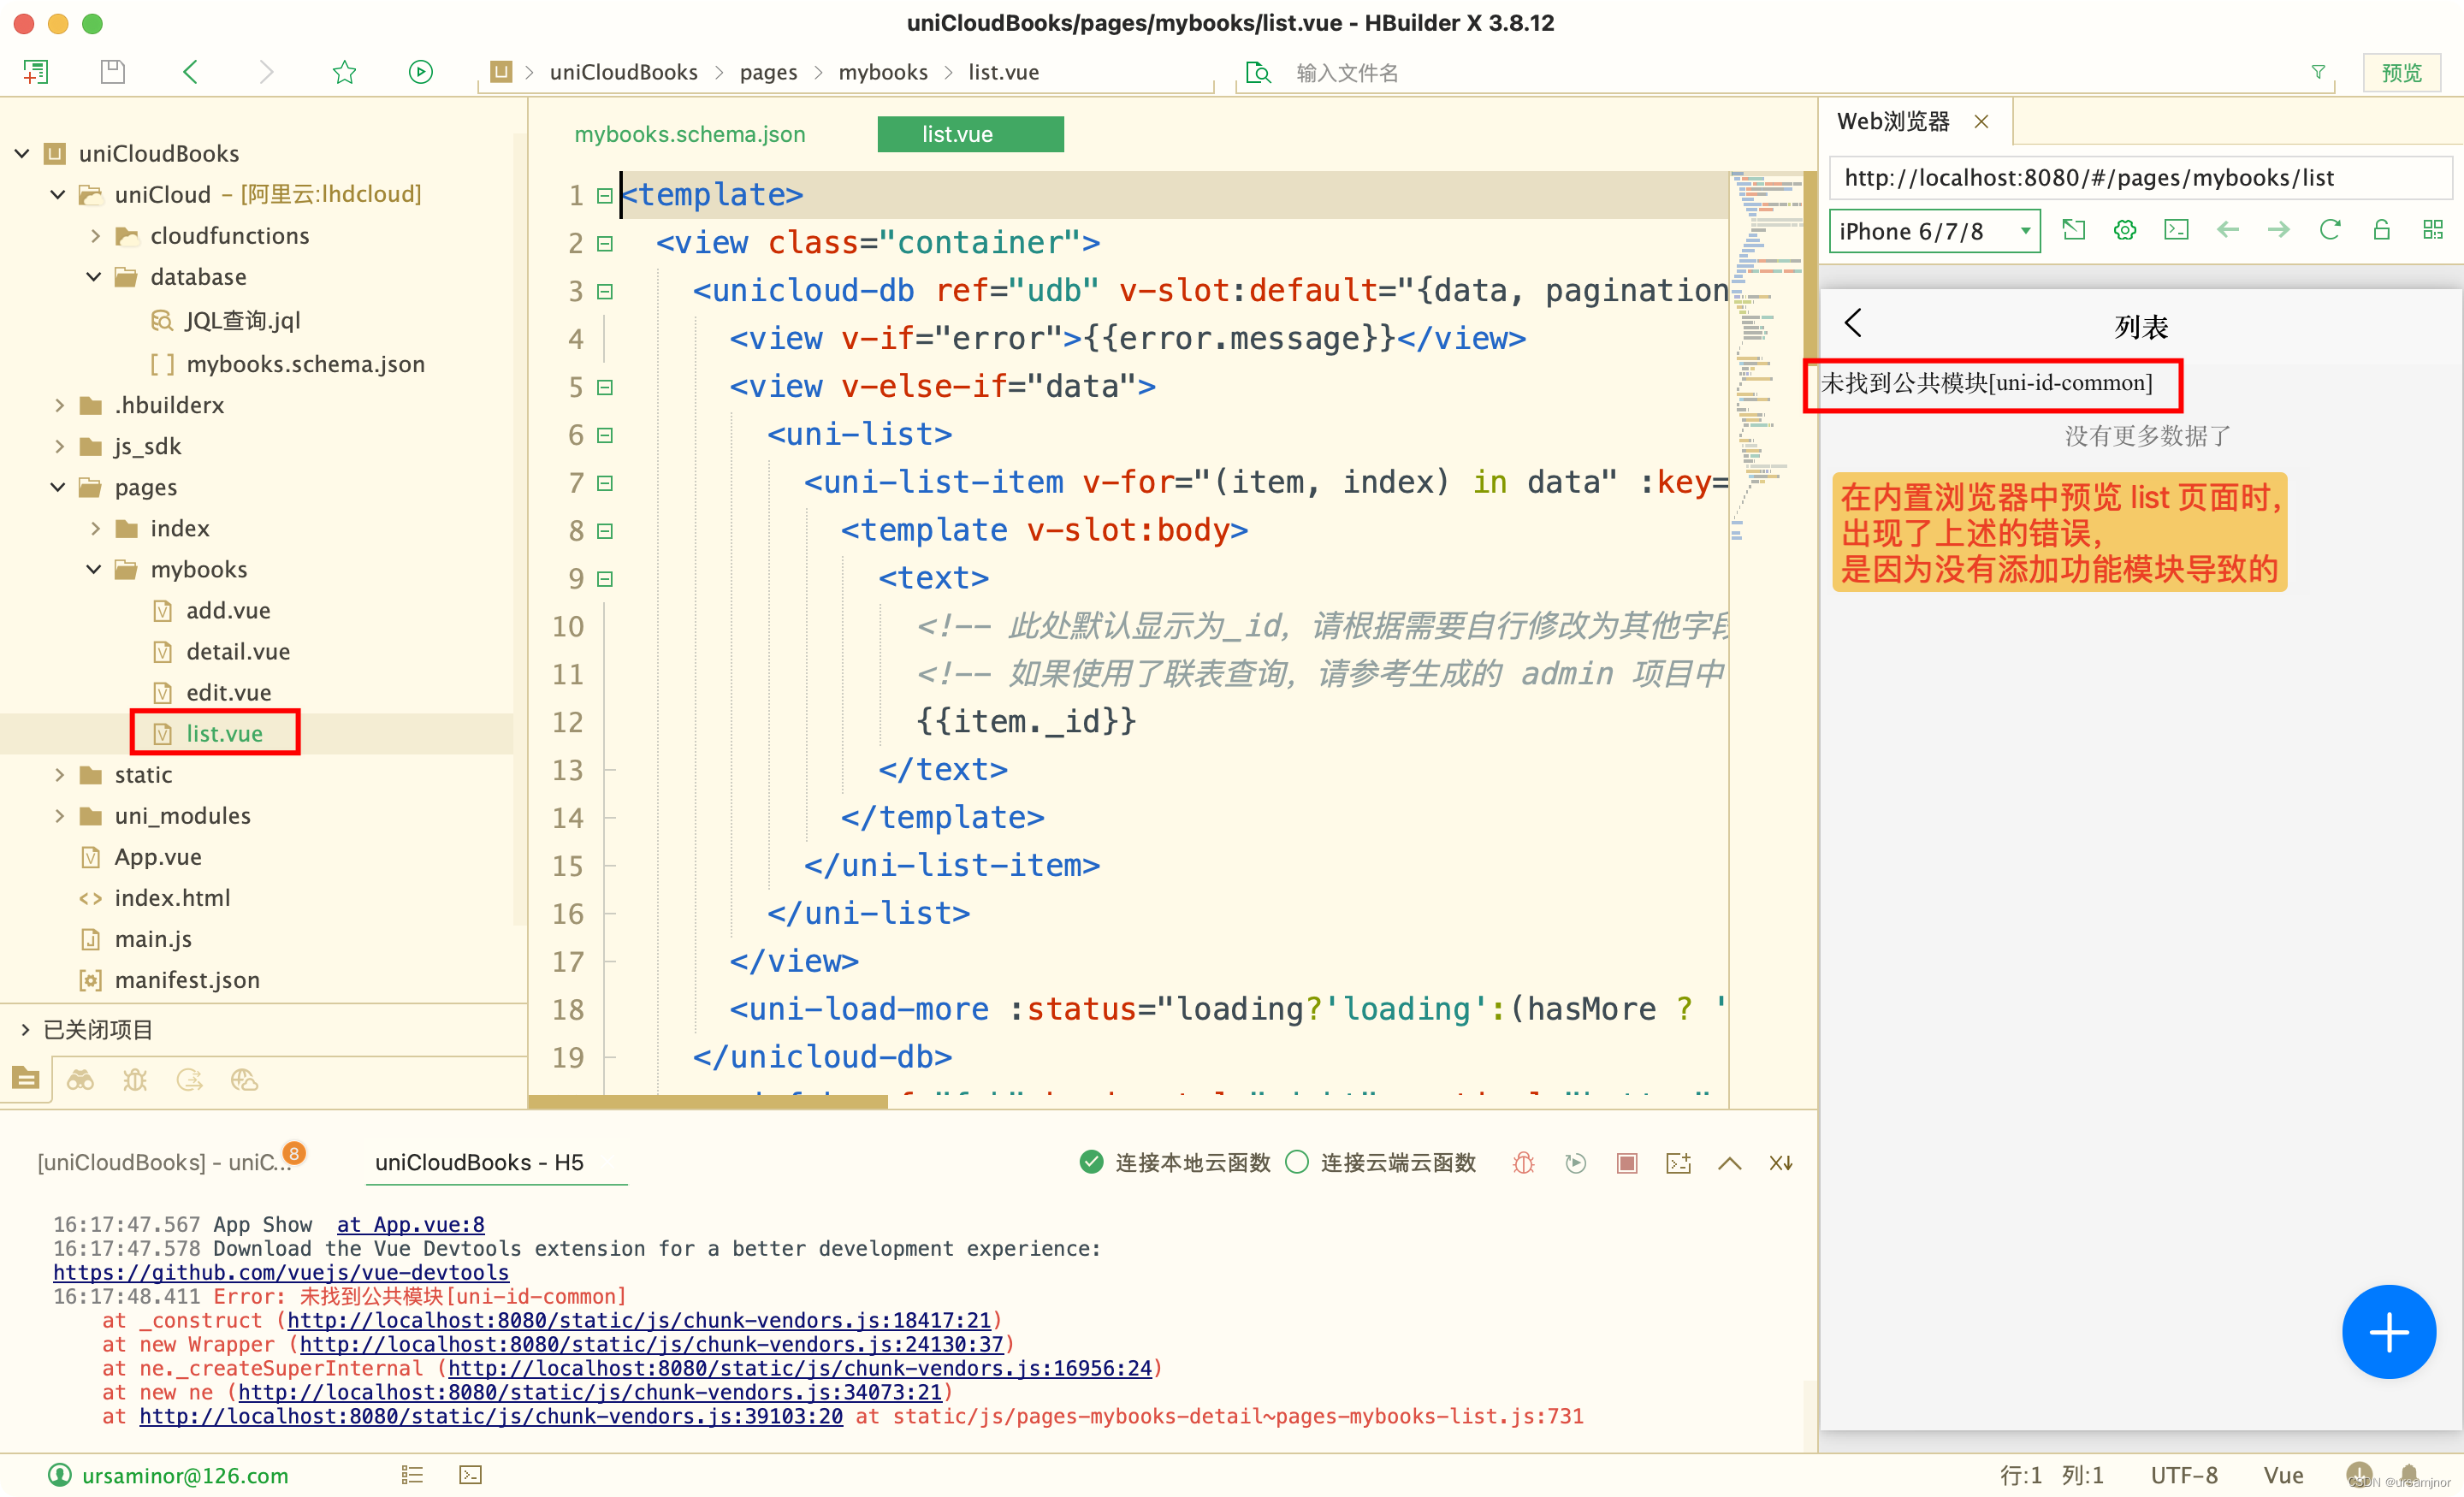Expand the 已关闭项目 section

[25, 1029]
